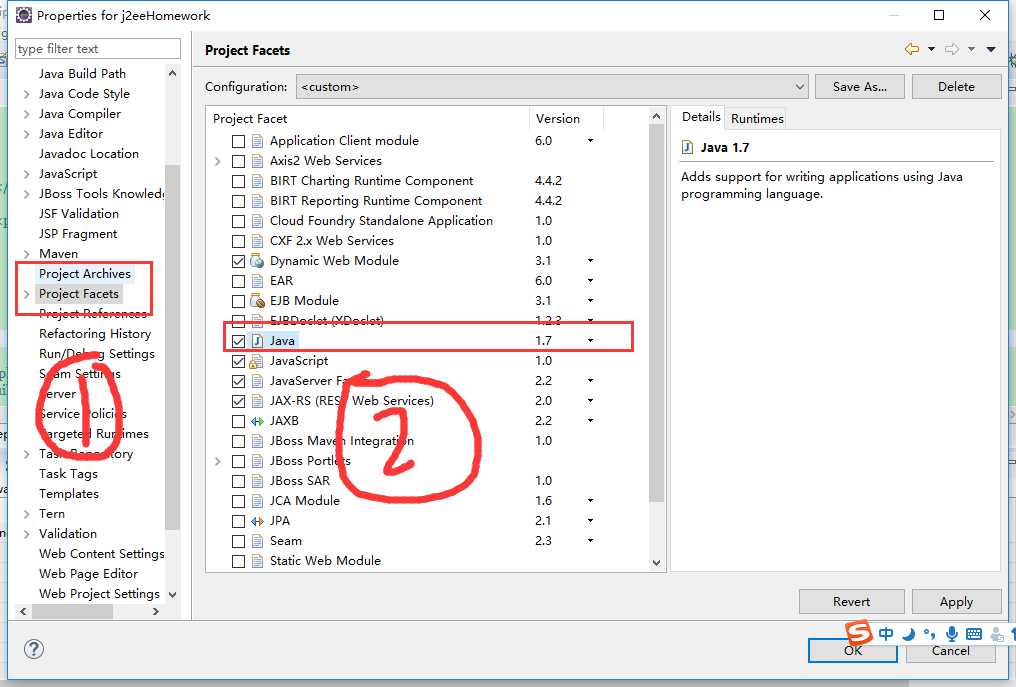1016x687 pixels.
Task: Click the BIRT Charting Runtime Component icon
Action: coord(257,181)
